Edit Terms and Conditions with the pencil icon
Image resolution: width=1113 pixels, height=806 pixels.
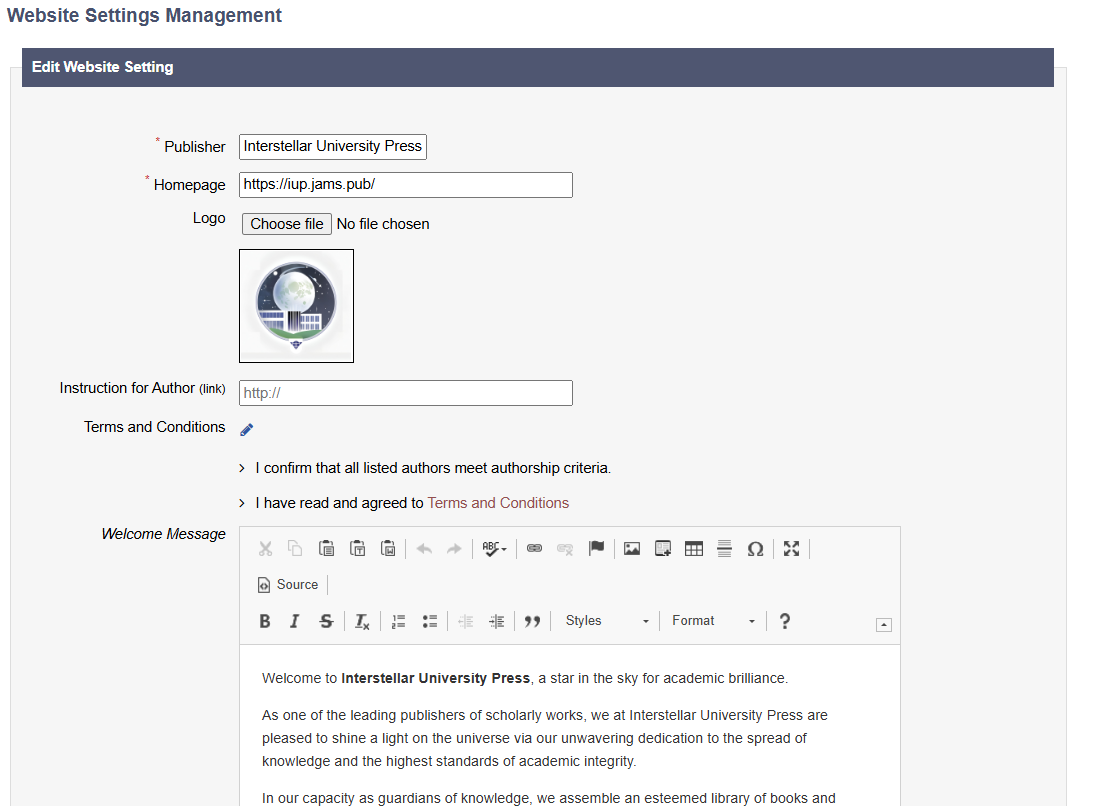[247, 429]
